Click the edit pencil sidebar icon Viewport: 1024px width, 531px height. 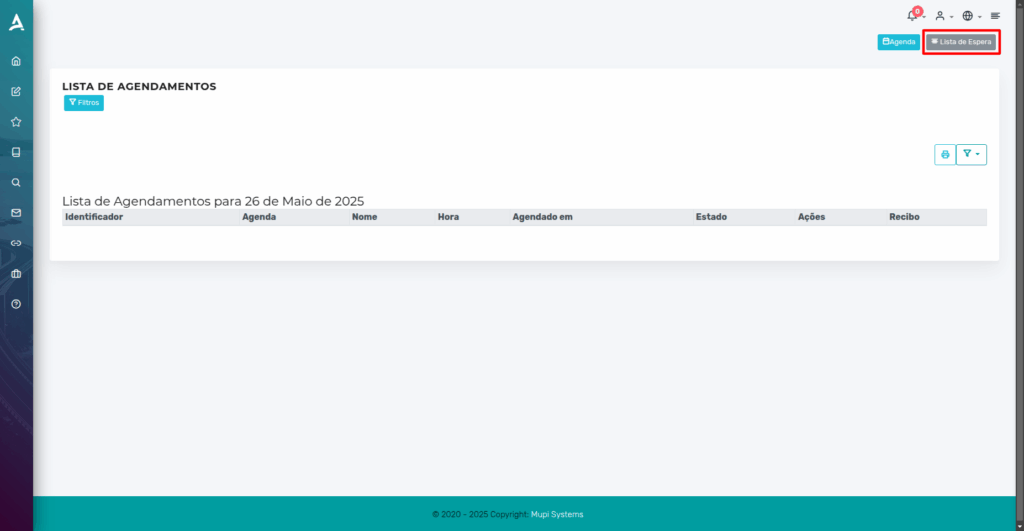click(16, 91)
